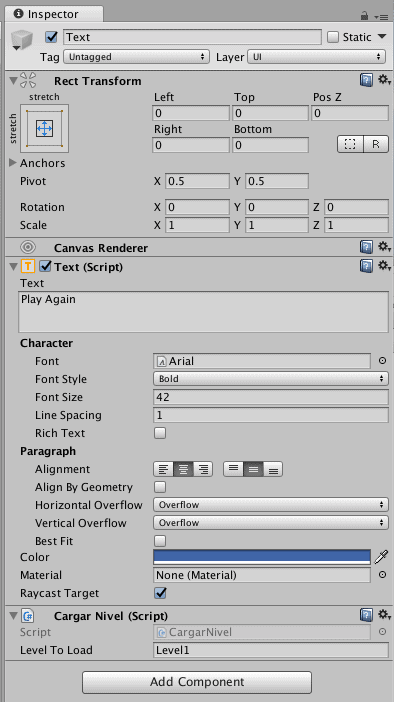394x702 pixels.
Task: Click the Scale Y field
Action: pyautogui.click(x=277, y=225)
